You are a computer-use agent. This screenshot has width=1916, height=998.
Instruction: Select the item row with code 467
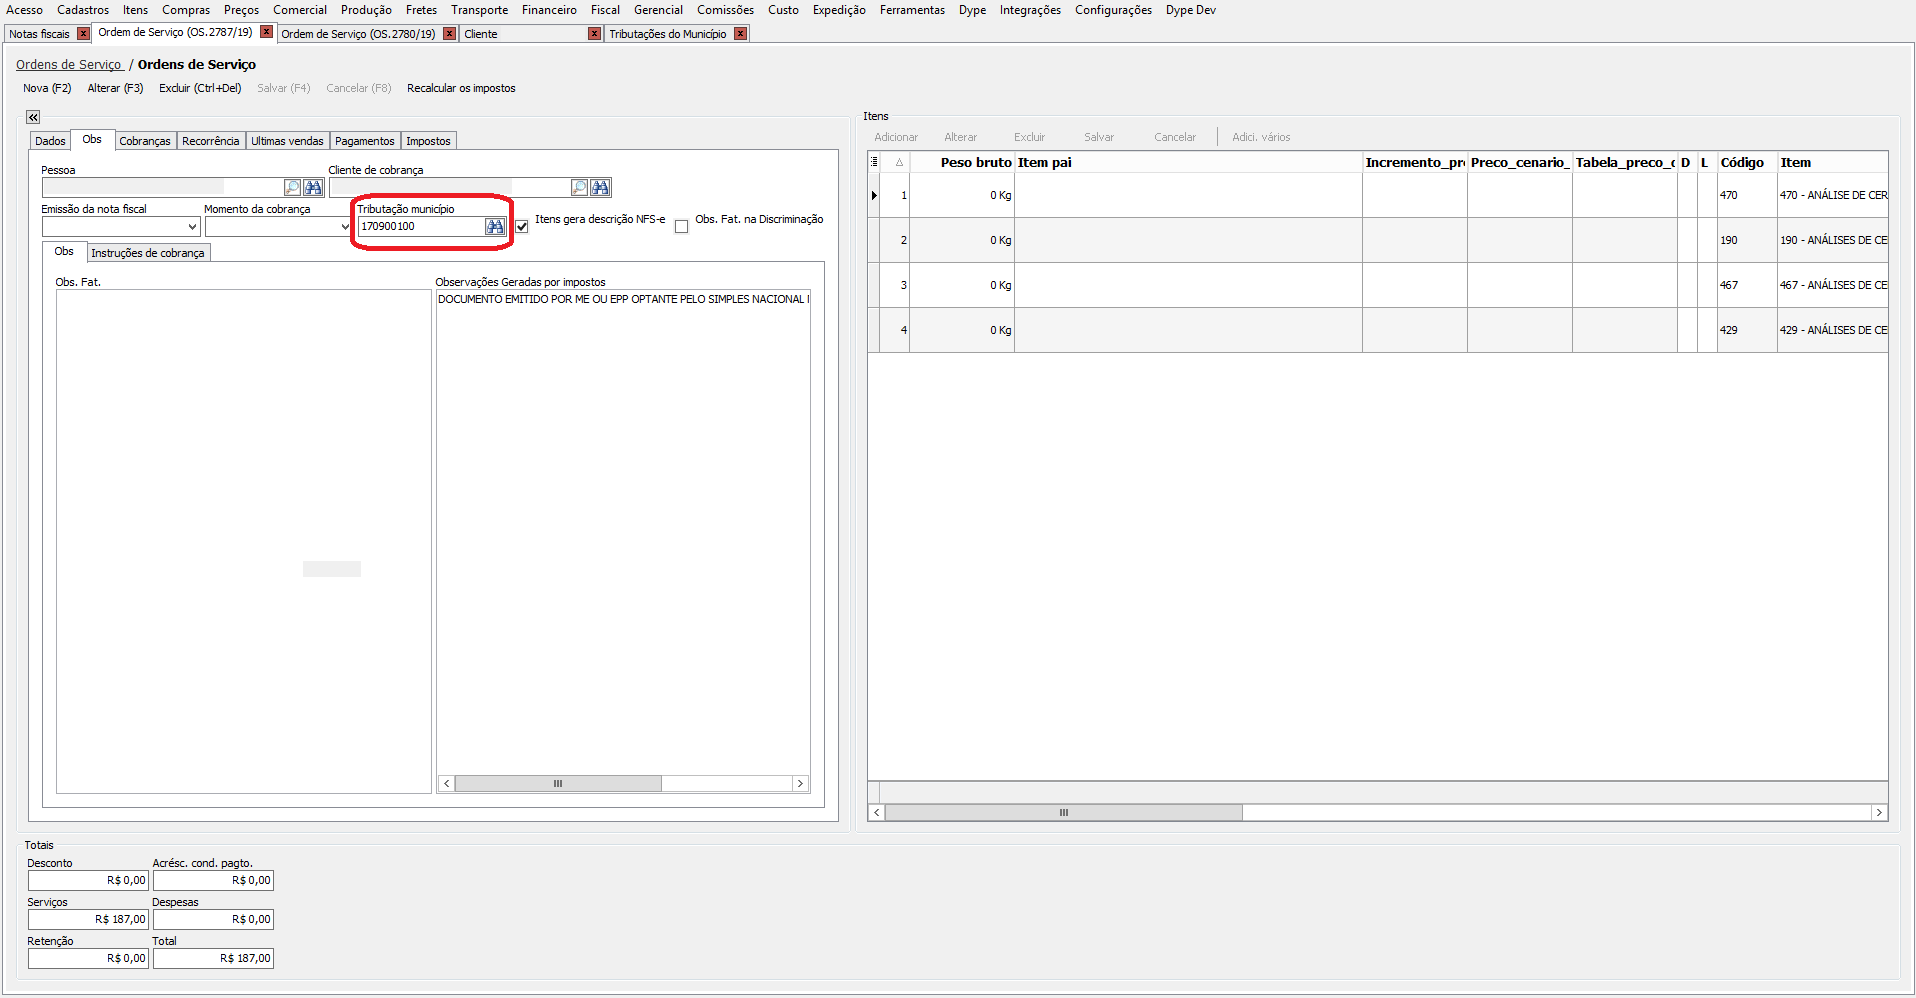click(x=1378, y=285)
